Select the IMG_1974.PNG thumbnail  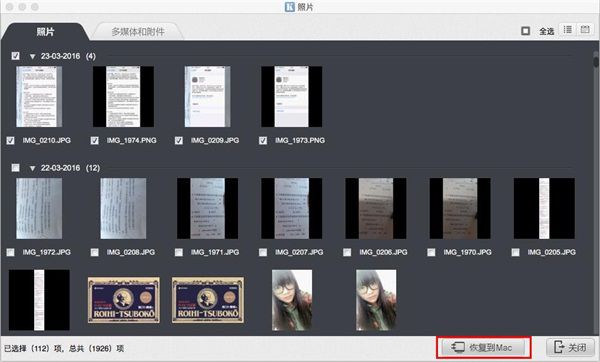pos(123,96)
